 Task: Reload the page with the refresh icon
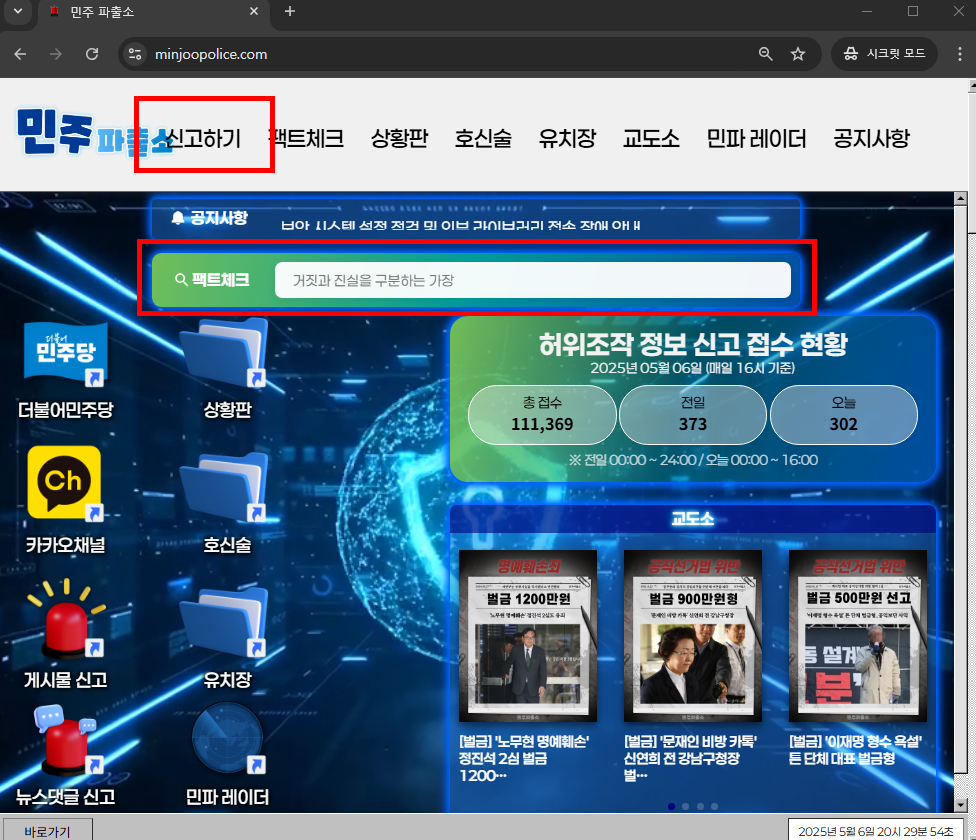91,54
